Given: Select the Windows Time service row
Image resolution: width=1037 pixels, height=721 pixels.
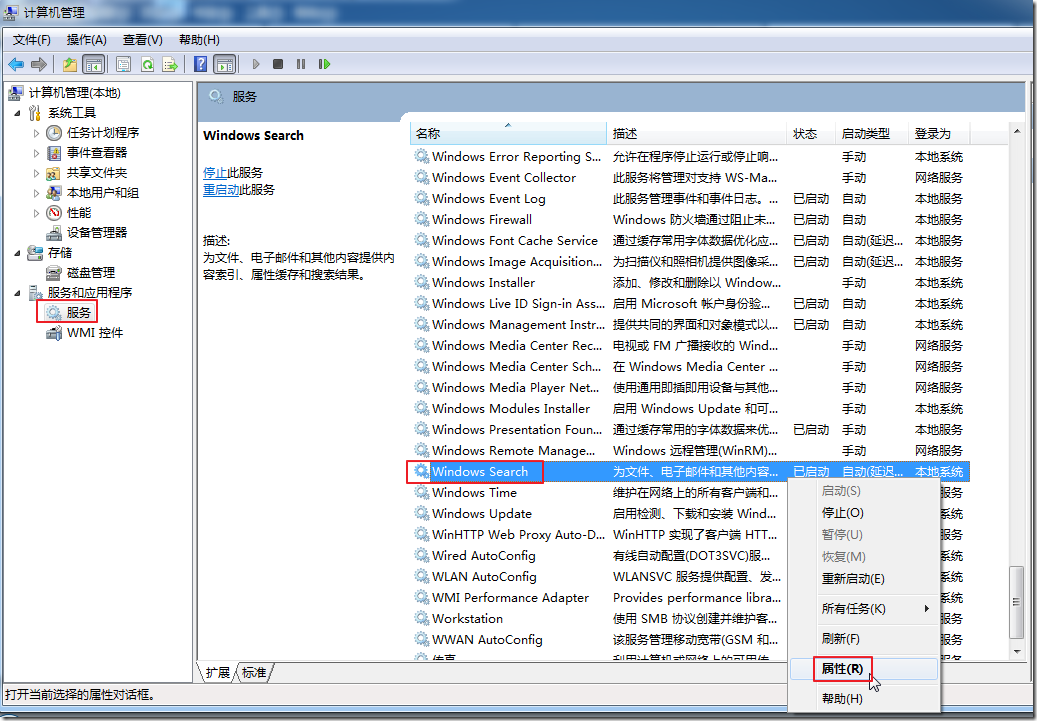Looking at the screenshot, I should coord(600,493).
